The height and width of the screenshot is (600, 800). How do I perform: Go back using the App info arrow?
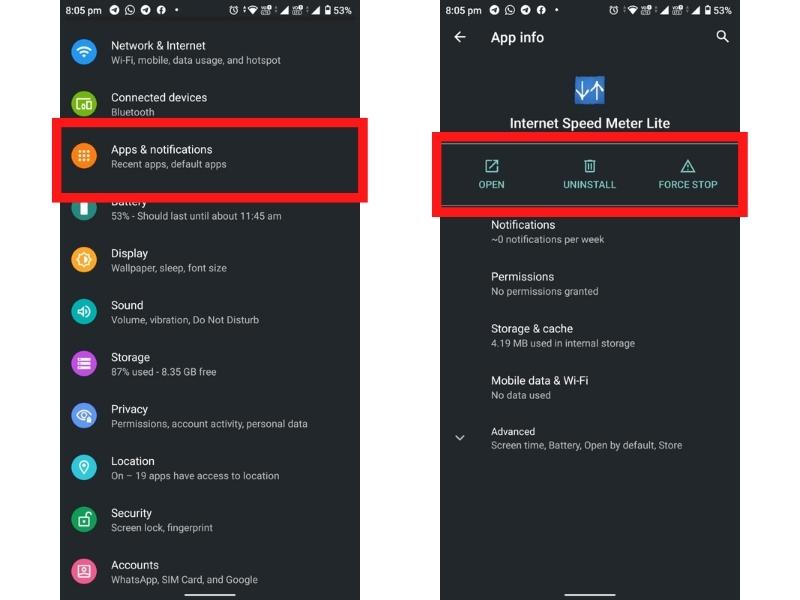click(x=460, y=37)
